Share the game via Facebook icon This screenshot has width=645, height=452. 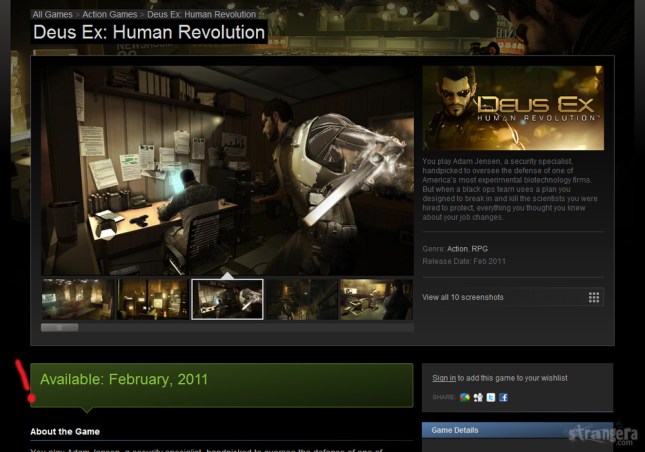coord(503,397)
